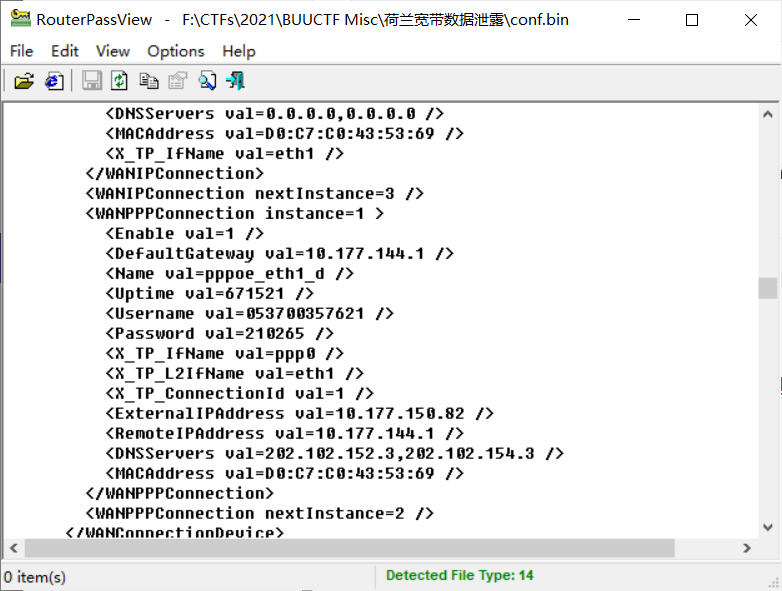Viewport: 782px width, 591px height.
Task: Click the Copy toolbar icon
Action: 149,81
